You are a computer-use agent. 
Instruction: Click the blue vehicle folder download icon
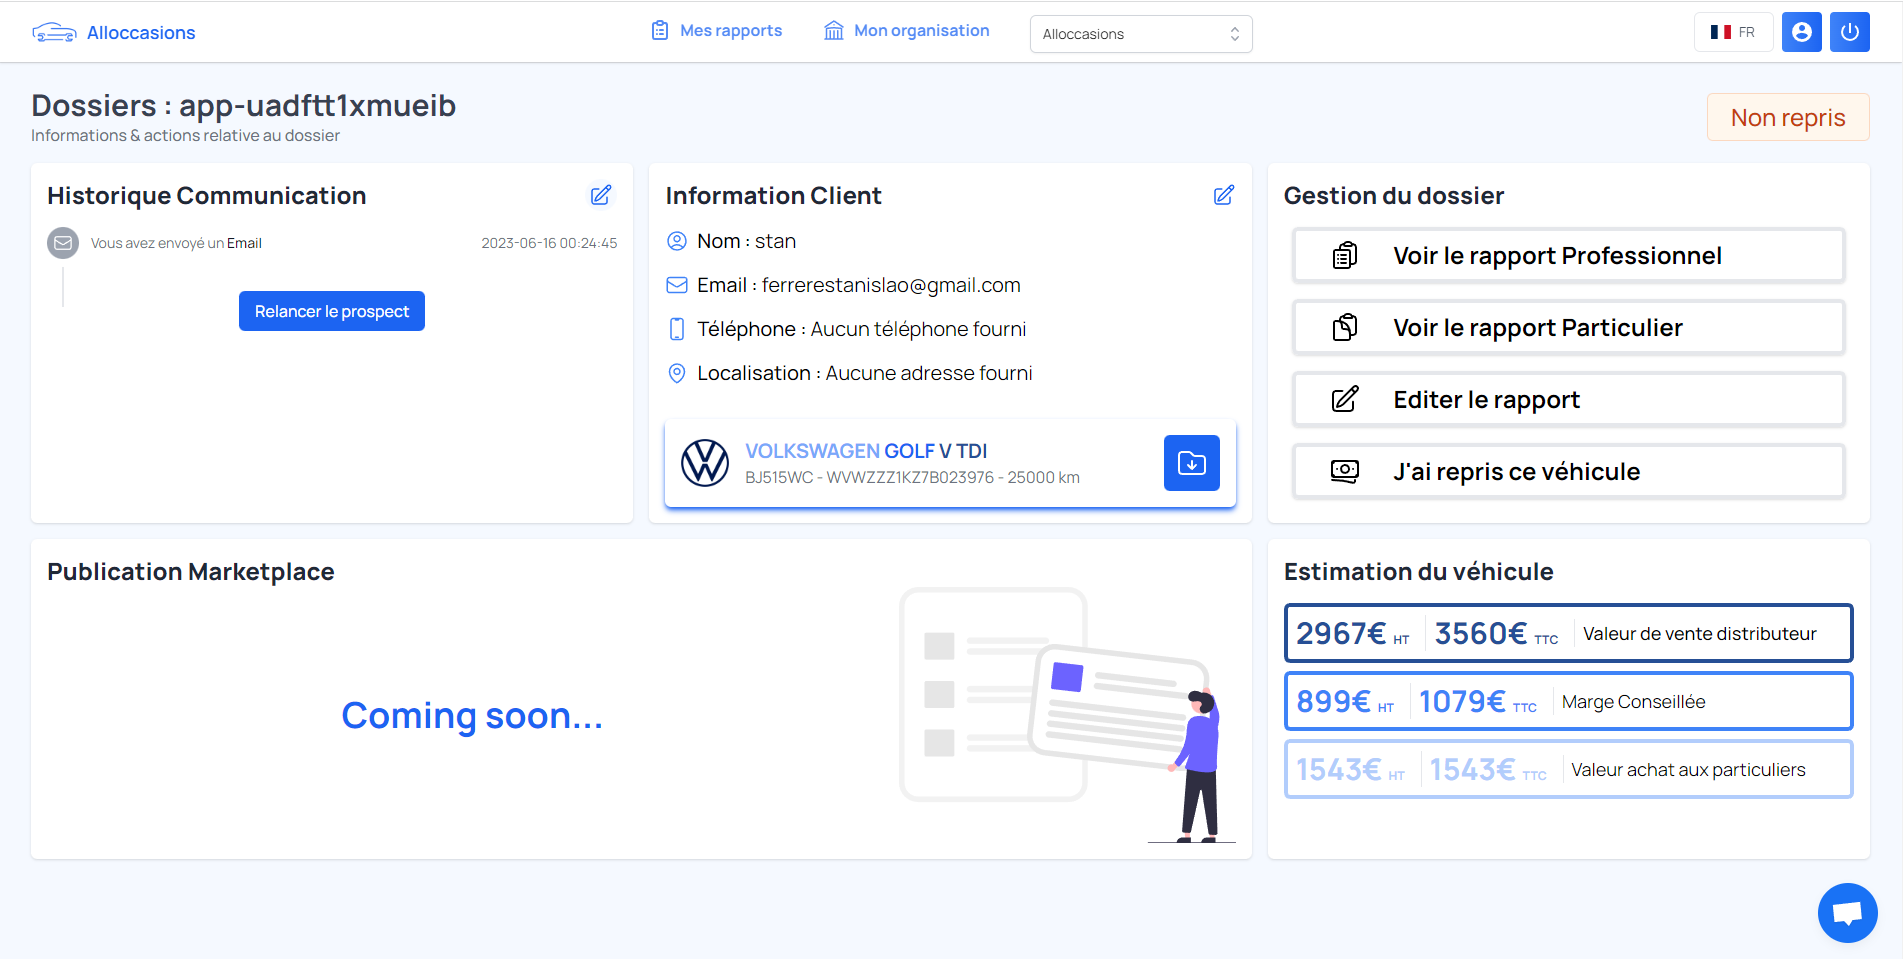tap(1191, 463)
